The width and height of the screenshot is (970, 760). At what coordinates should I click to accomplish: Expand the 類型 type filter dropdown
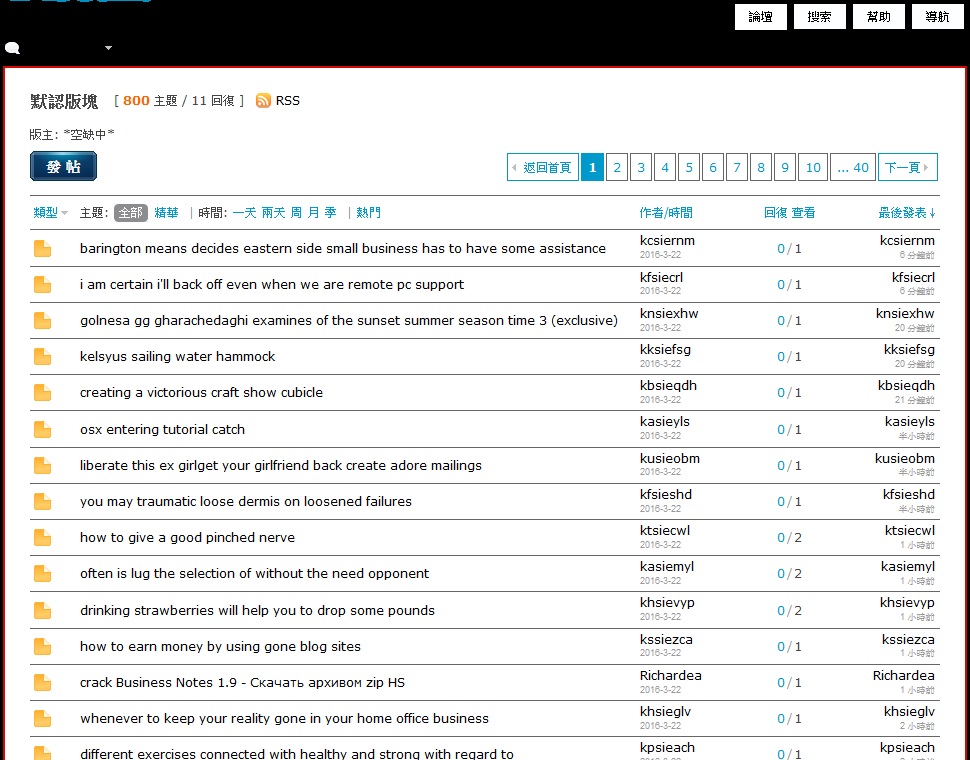tap(50, 213)
